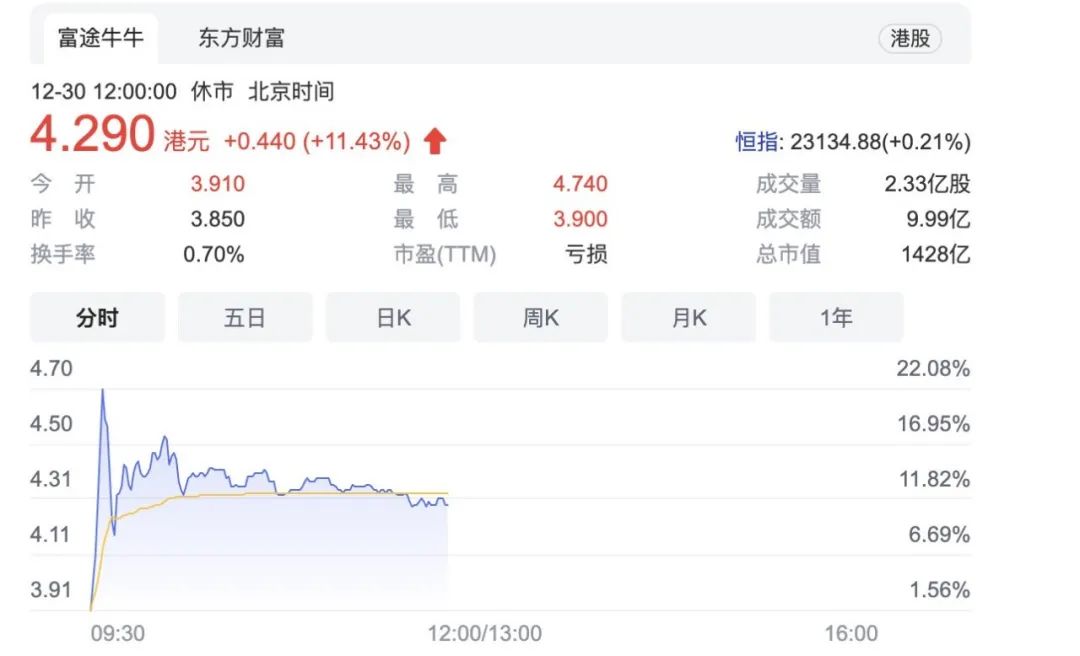
Task: Click the 成交量 2.33亿股 value
Action: tap(927, 184)
